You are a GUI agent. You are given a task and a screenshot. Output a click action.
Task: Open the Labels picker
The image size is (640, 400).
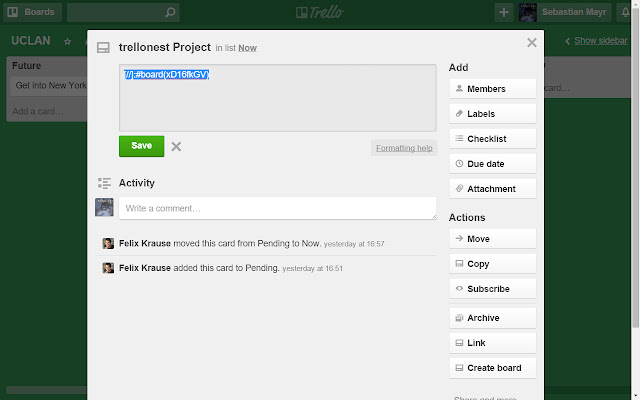pos(493,114)
